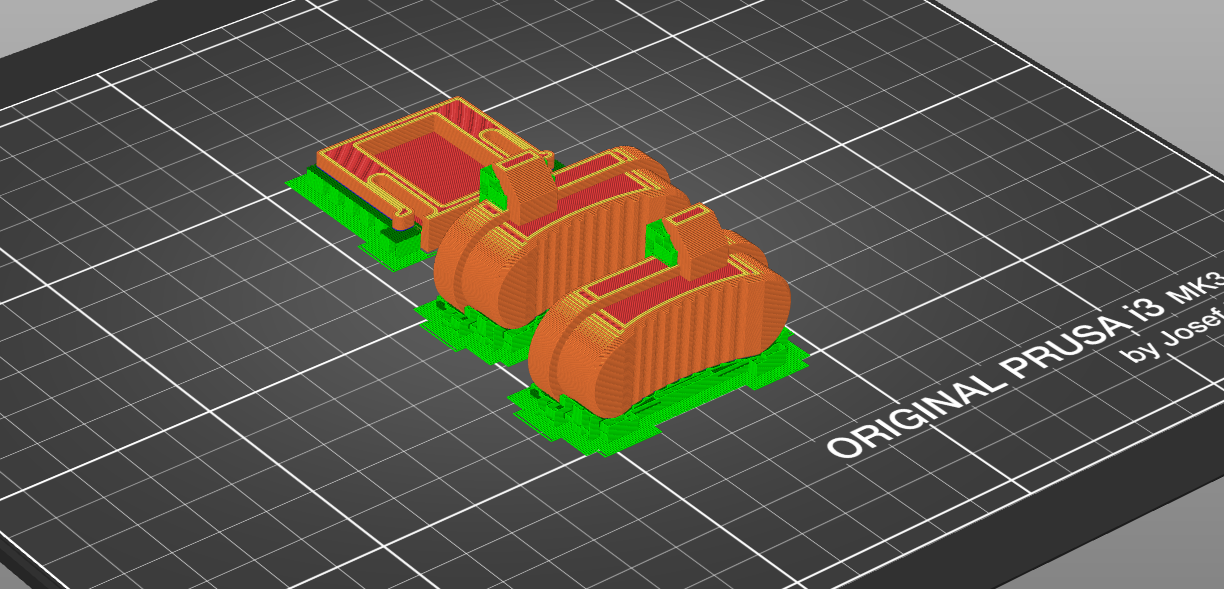Click red top infill of flat rear model

(x=424, y=164)
